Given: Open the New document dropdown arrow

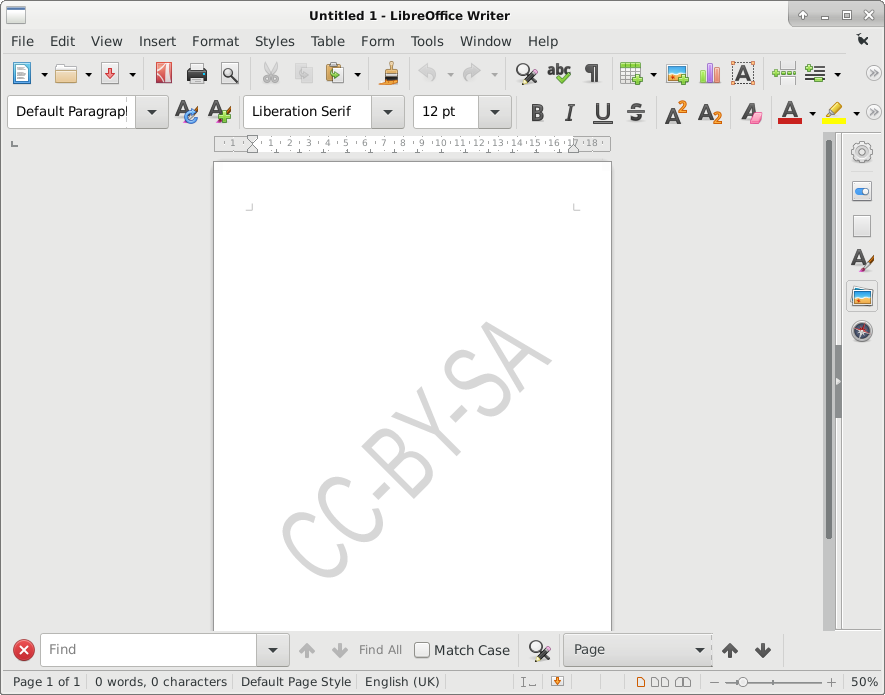Looking at the screenshot, I should tap(45, 74).
